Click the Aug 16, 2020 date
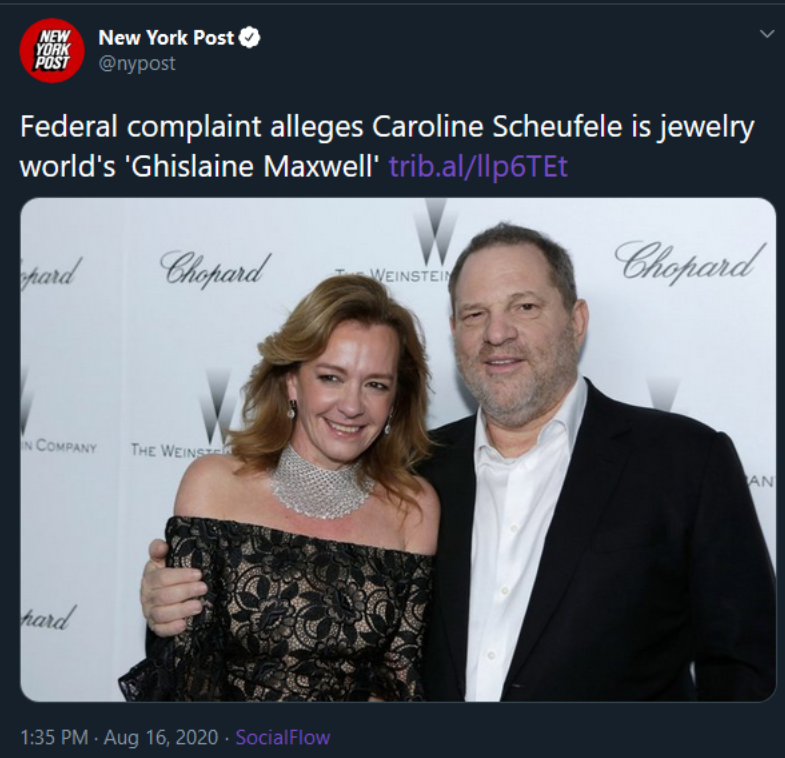Image resolution: width=785 pixels, height=758 pixels. [x=159, y=738]
